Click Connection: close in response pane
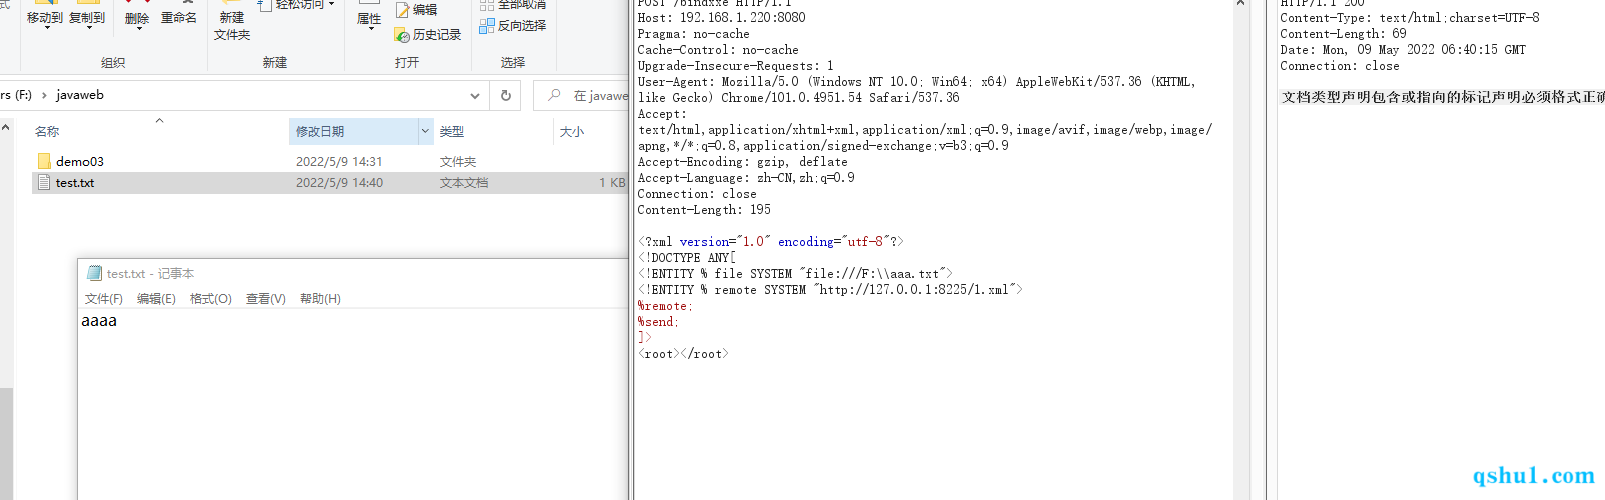The height and width of the screenshot is (500, 1605). pos(1340,66)
